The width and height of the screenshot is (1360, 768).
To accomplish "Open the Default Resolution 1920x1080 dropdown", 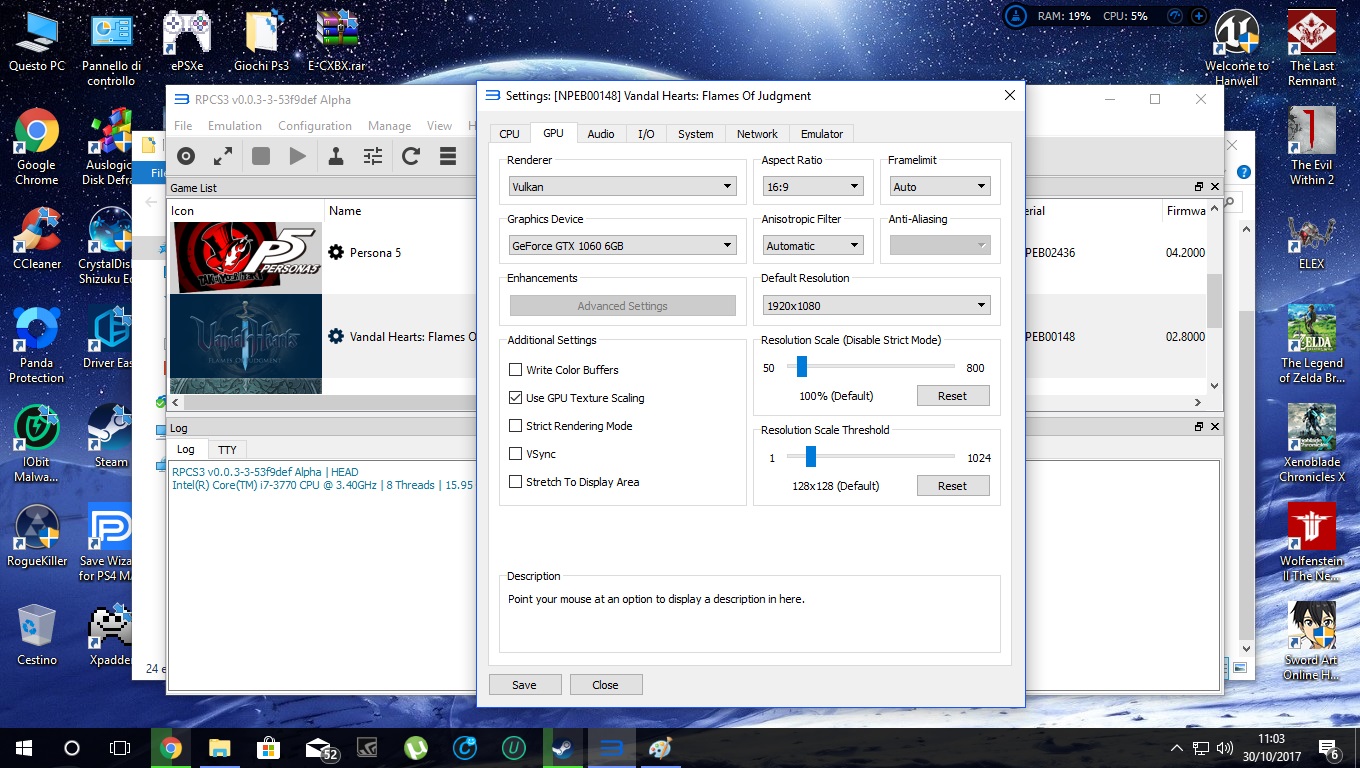I will click(x=877, y=306).
